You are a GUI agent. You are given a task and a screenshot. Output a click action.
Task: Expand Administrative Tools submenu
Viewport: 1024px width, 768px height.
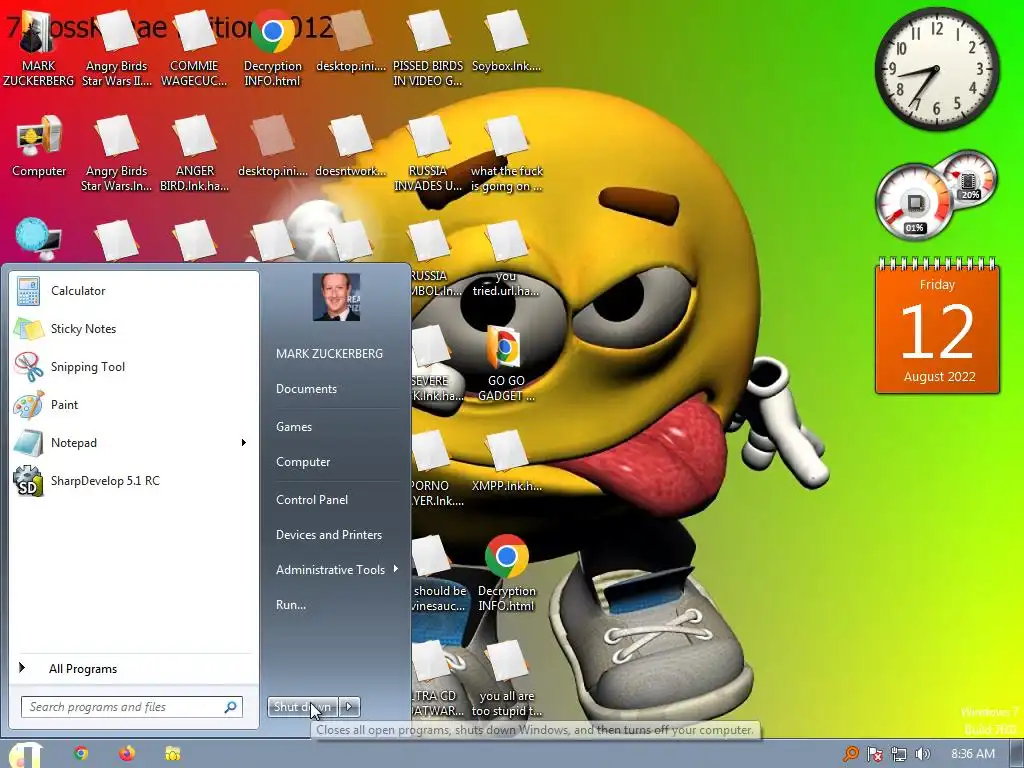click(x=336, y=569)
